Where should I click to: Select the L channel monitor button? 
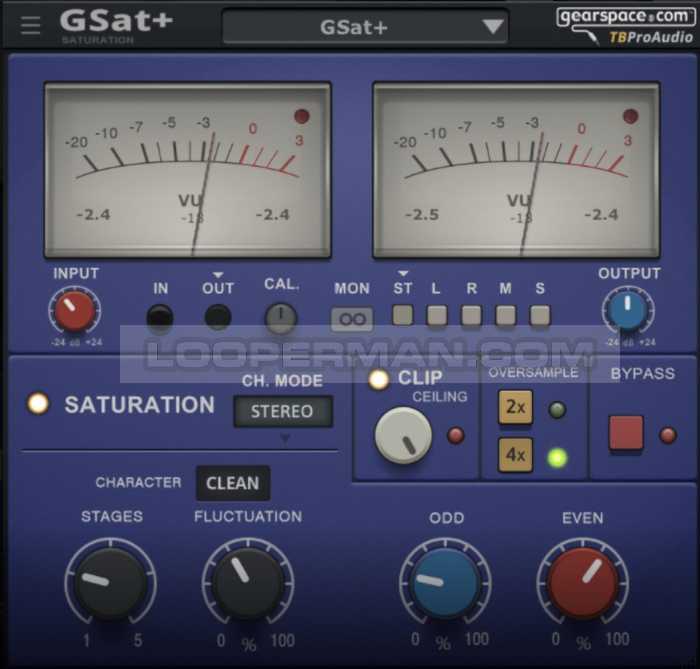click(437, 316)
